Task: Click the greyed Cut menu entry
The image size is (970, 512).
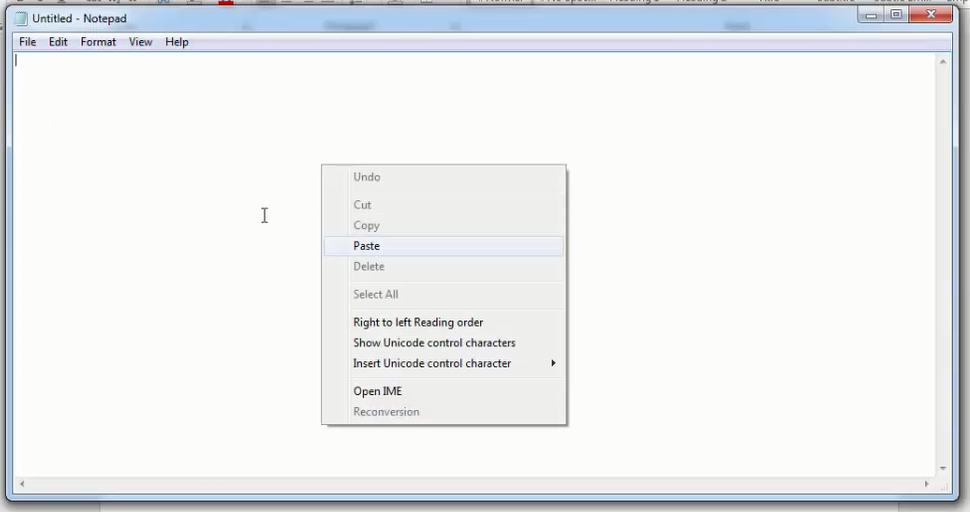Action: tap(444, 205)
